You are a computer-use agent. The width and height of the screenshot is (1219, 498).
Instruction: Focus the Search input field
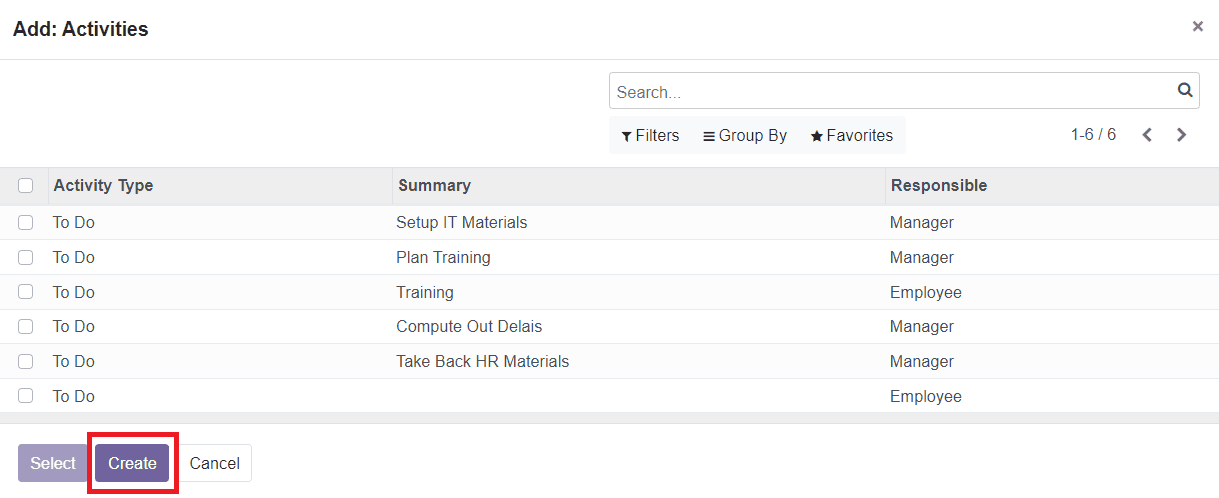890,91
